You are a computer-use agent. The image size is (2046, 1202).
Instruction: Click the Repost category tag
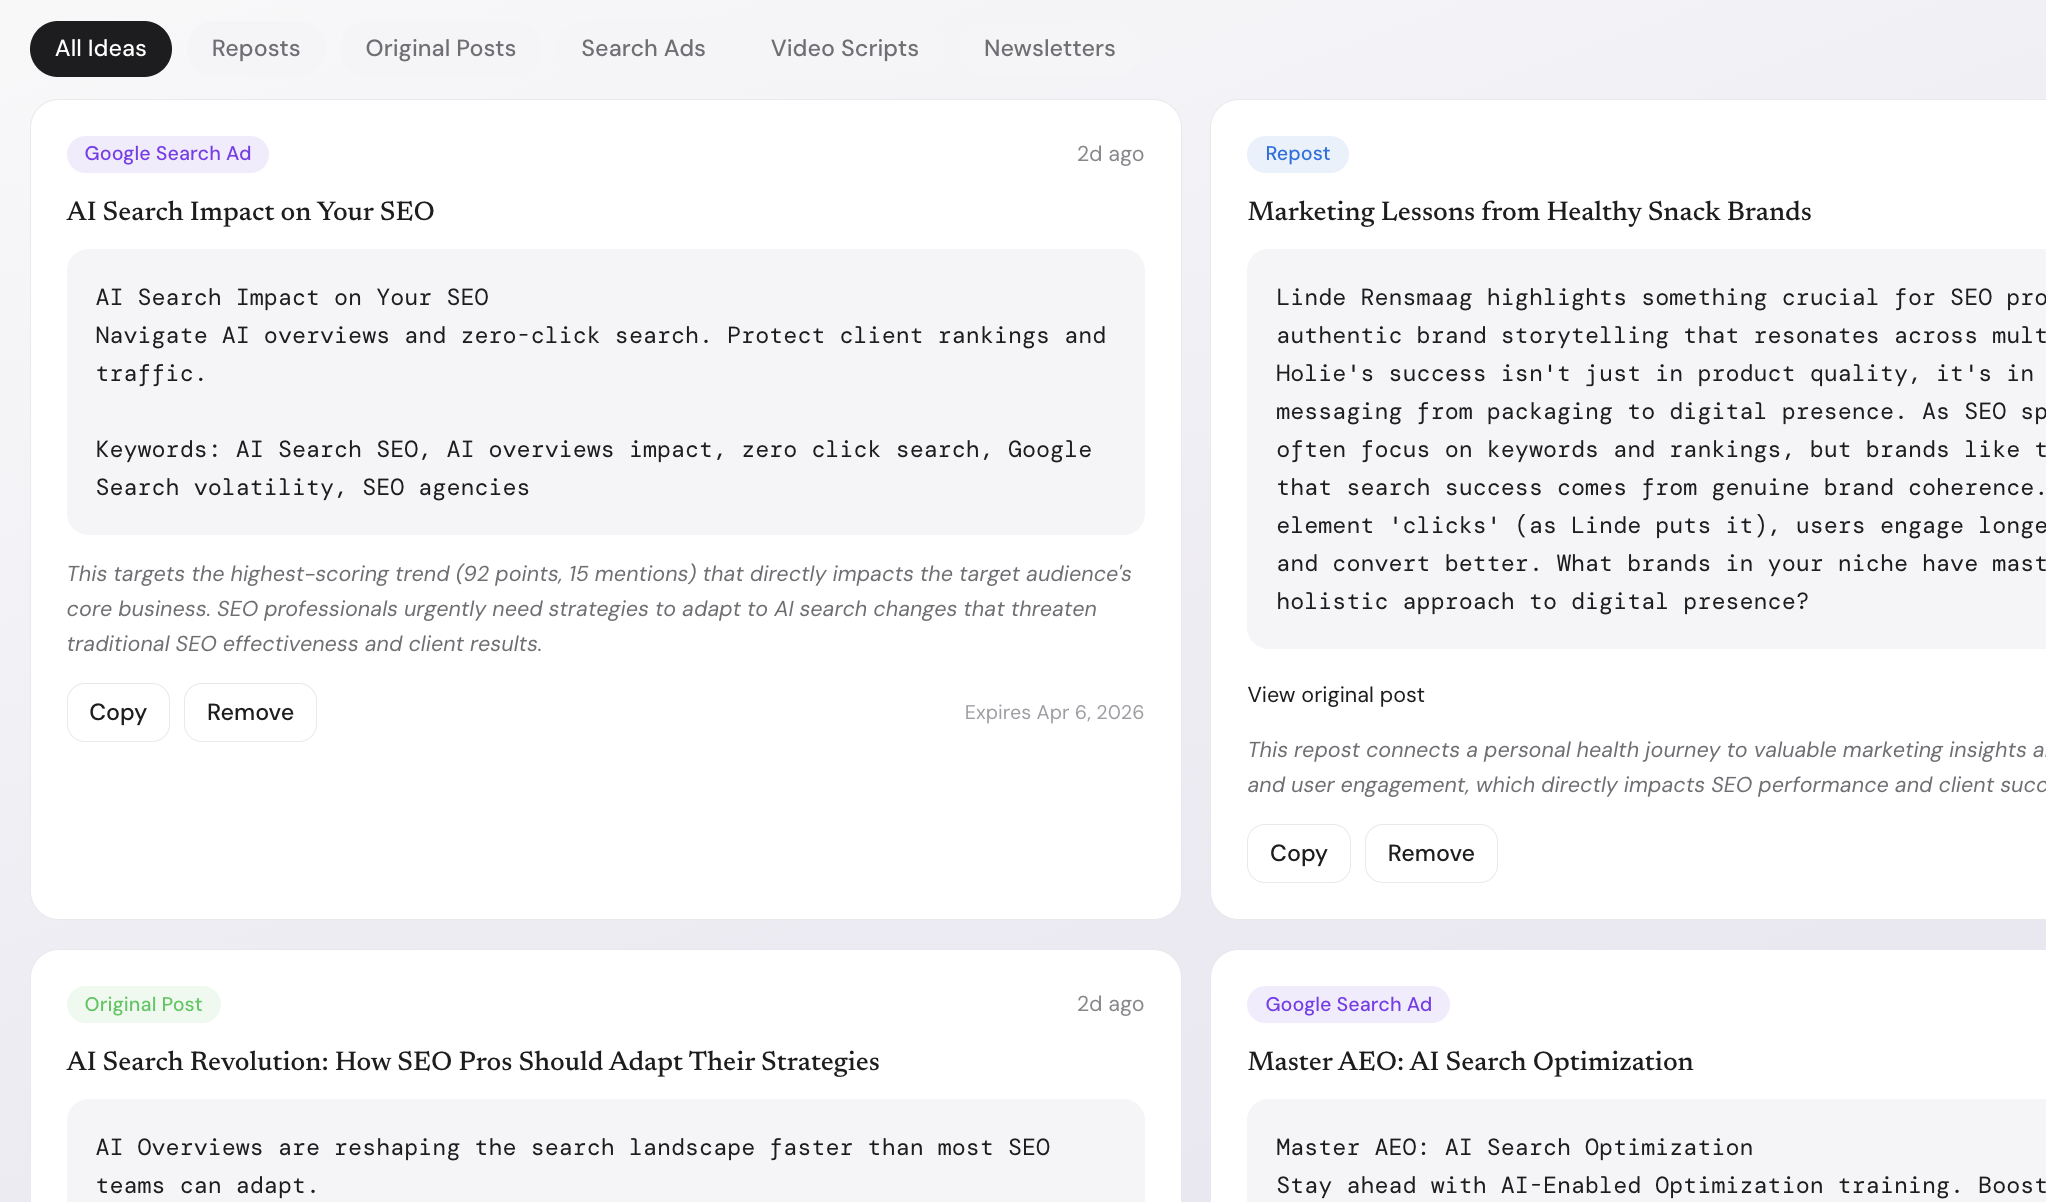coord(1297,154)
